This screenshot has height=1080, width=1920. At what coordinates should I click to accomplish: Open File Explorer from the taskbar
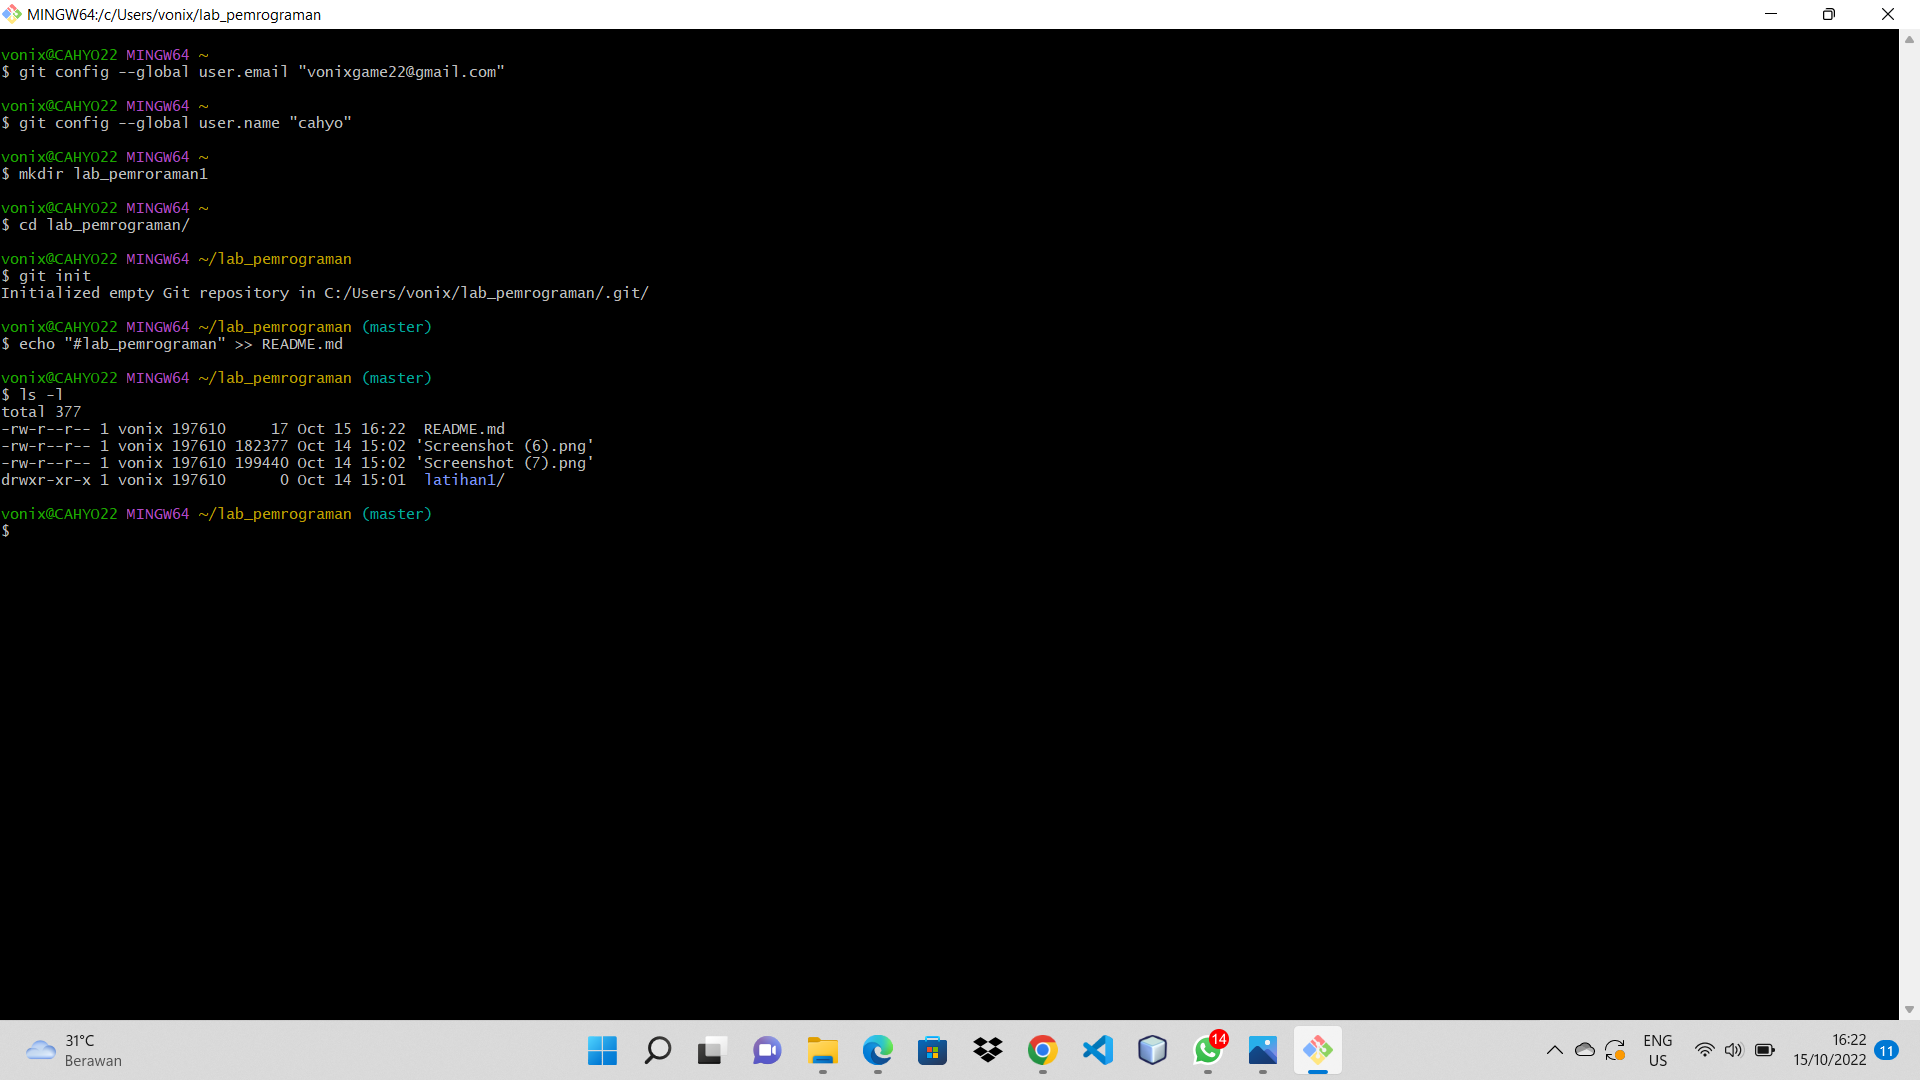tap(821, 1051)
